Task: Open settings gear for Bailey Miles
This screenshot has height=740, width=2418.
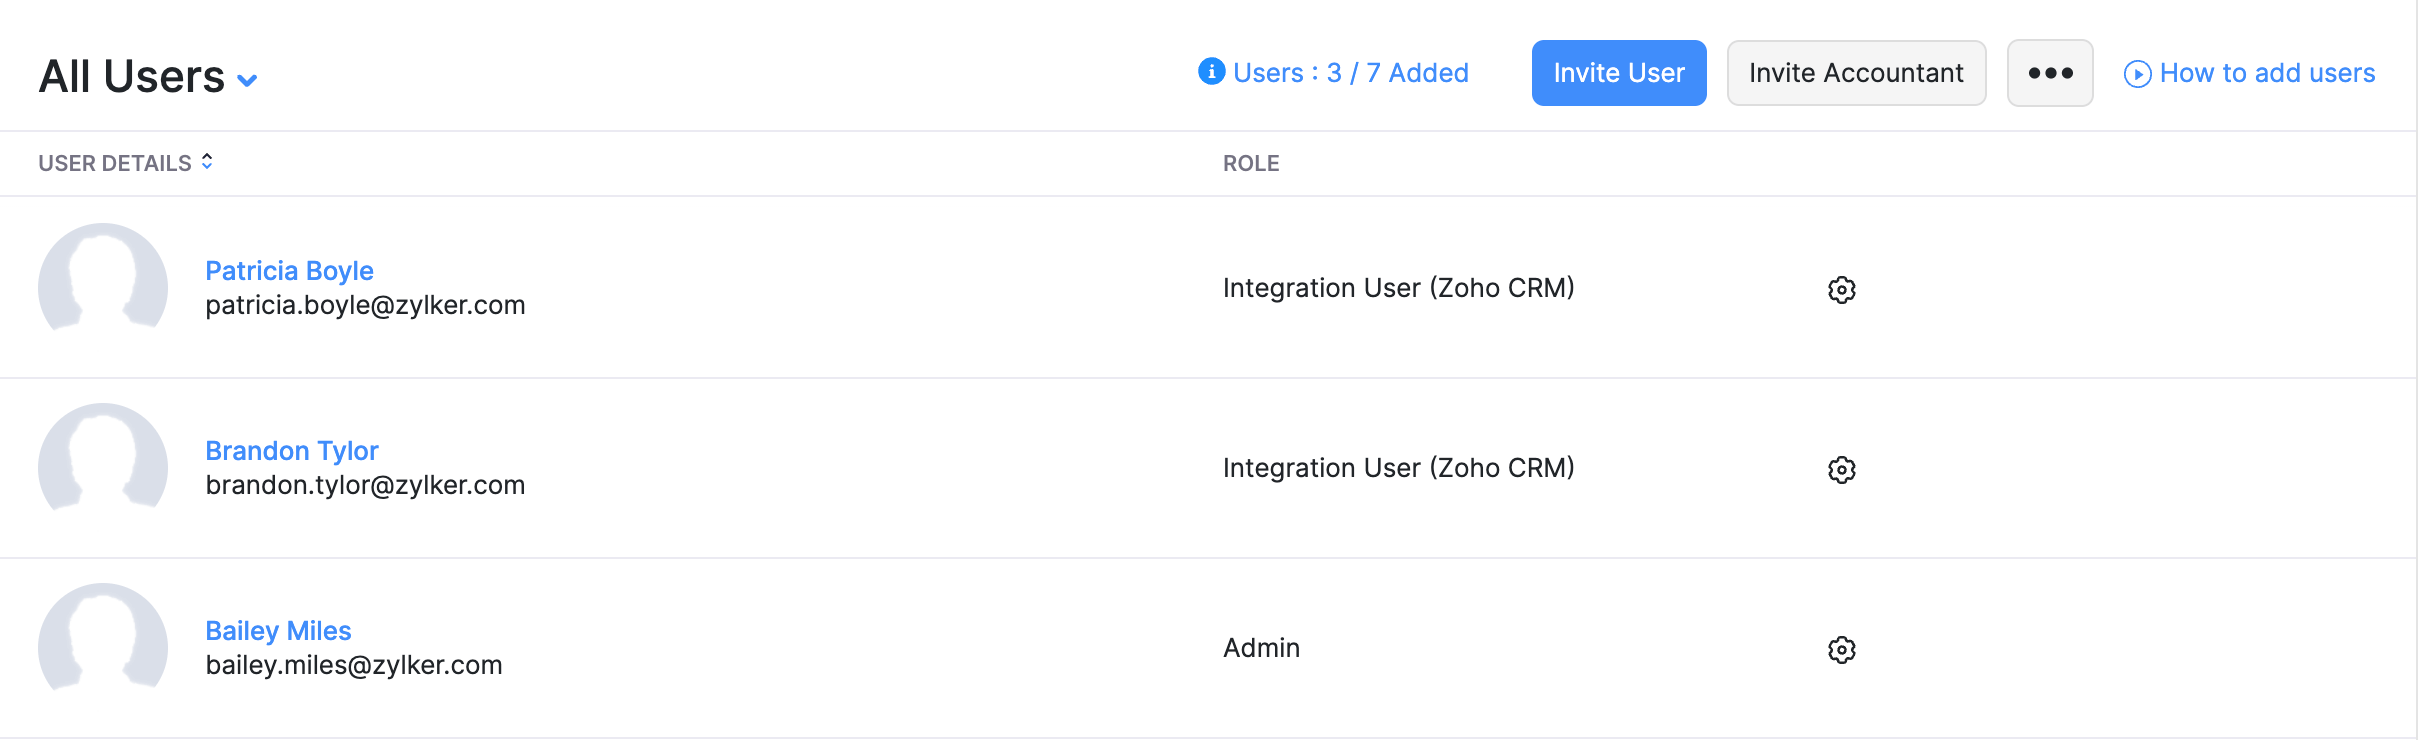Action: tap(1841, 650)
